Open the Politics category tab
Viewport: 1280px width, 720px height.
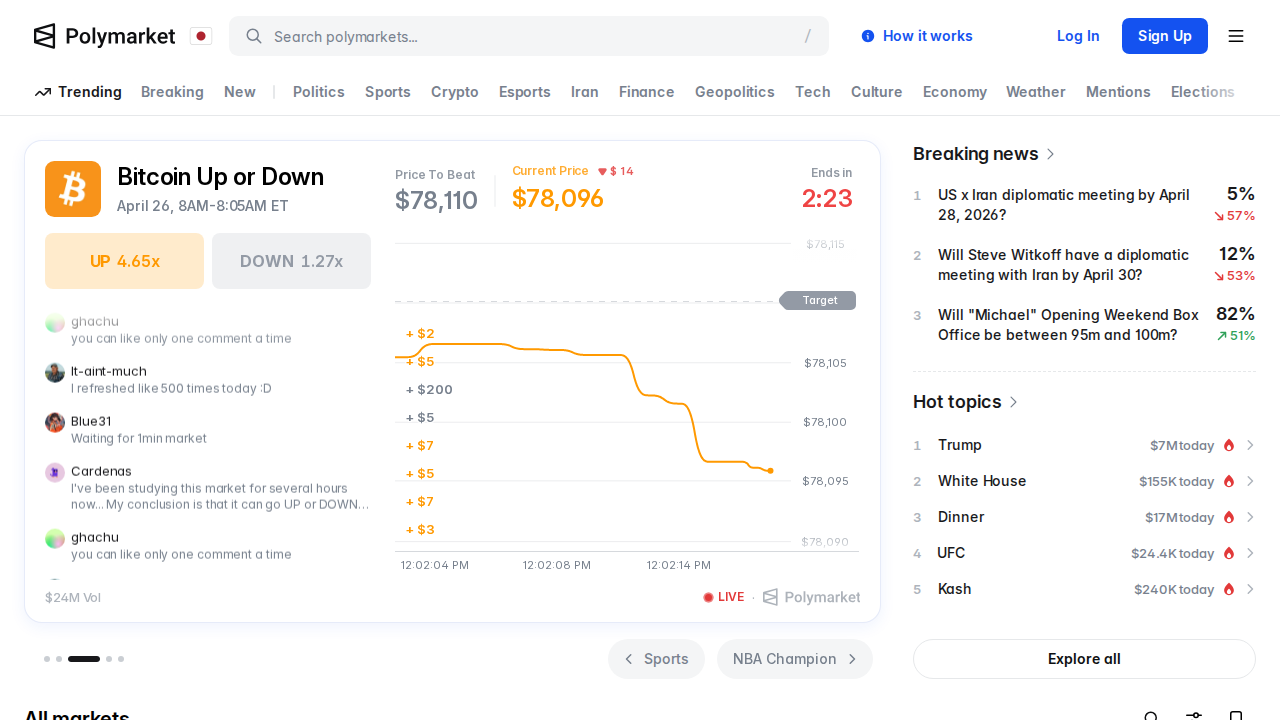click(319, 92)
